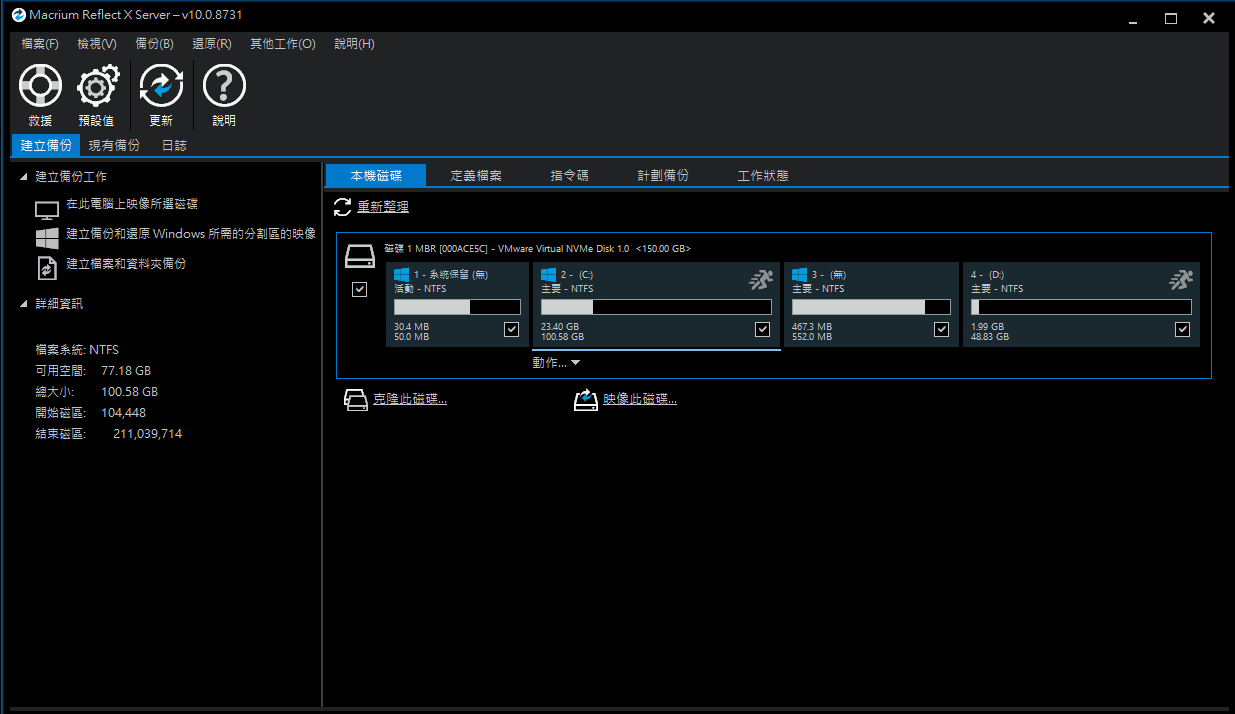1235x714 pixels.
Task: Click the monitor icon for imaging selected disks
Action: (x=47, y=211)
